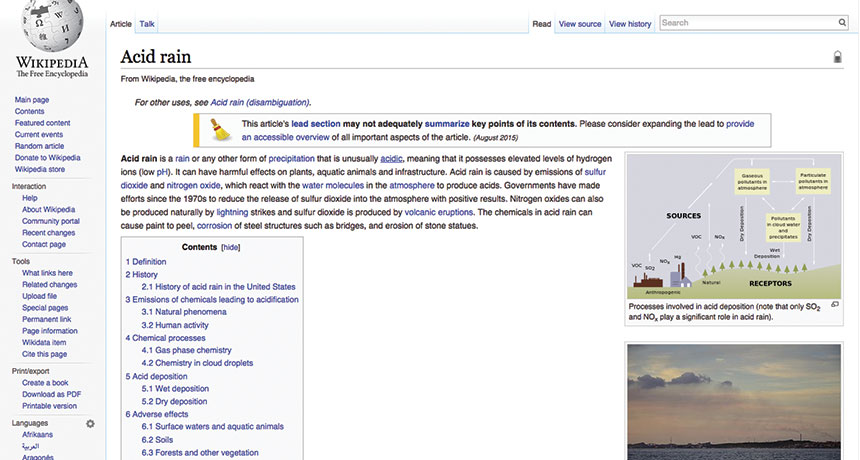
Task: Open Page information link
Action: 49,331
